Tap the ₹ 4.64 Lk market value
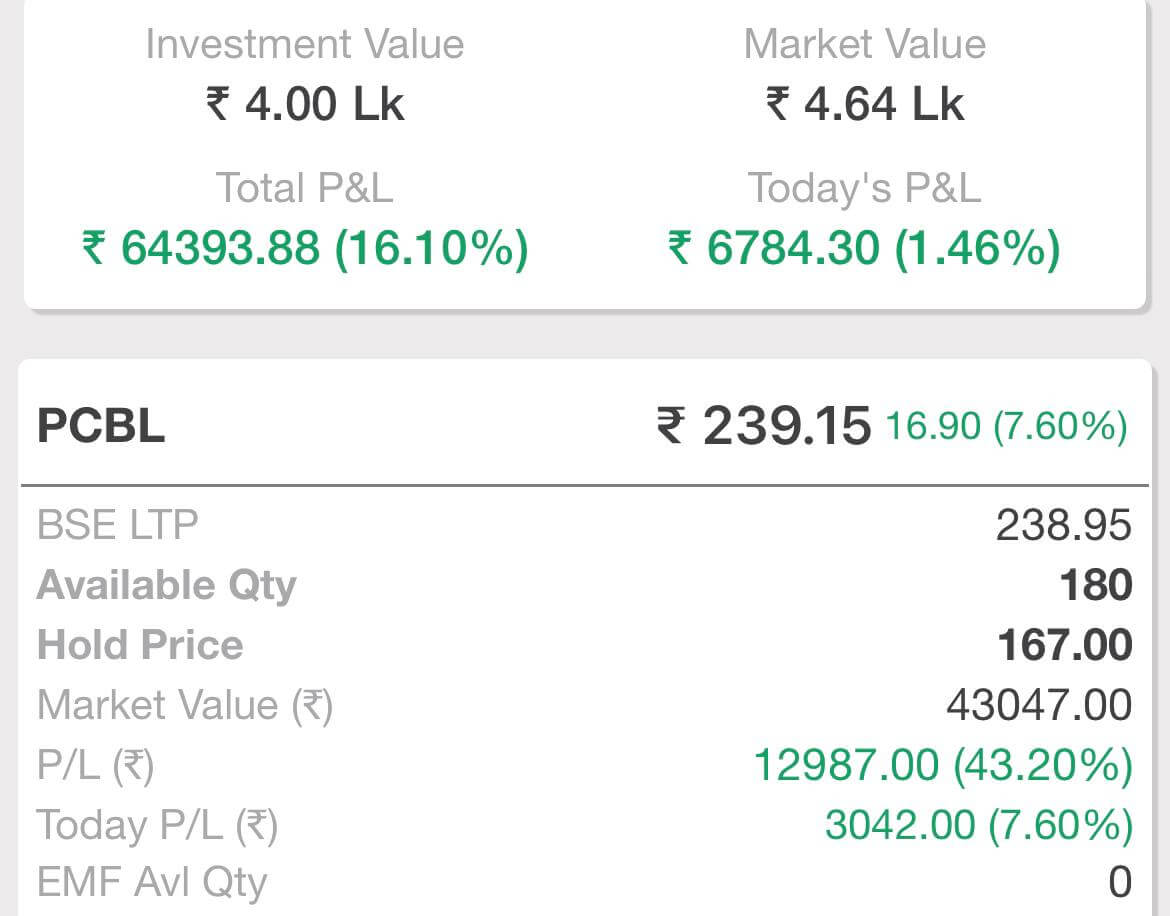Image resolution: width=1170 pixels, height=916 pixels. coord(865,104)
